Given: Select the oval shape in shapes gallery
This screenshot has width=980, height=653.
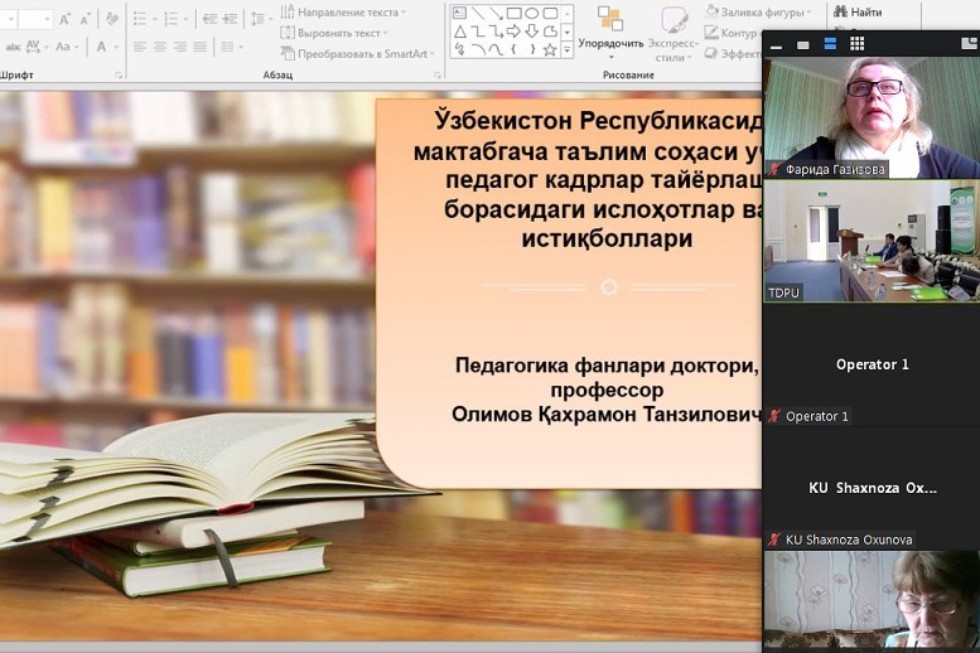Looking at the screenshot, I should click(x=532, y=13).
